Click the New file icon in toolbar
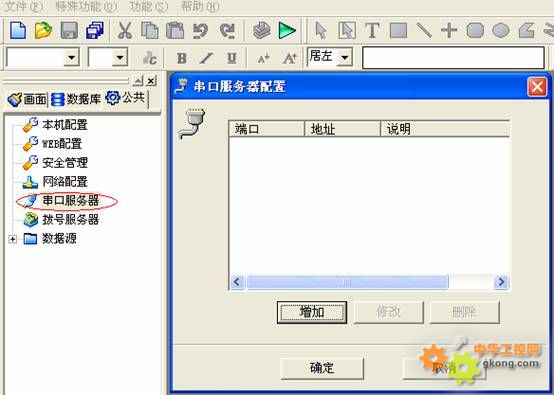The width and height of the screenshot is (554, 395). pyautogui.click(x=18, y=30)
